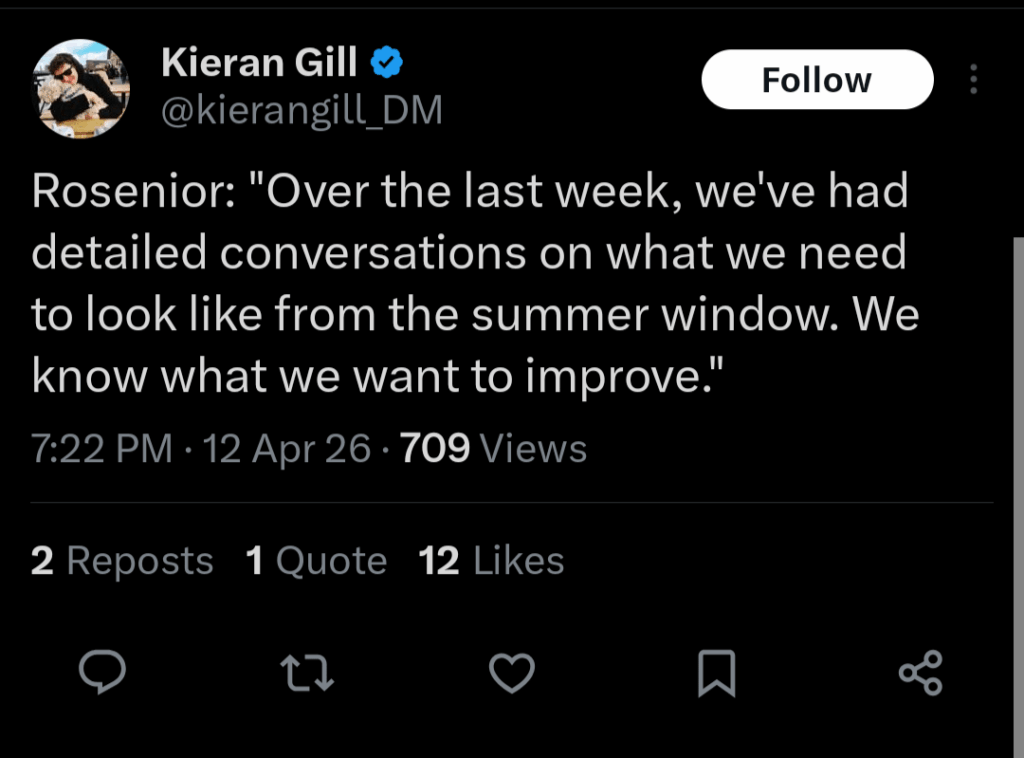View the 12 Likes list

(x=491, y=561)
